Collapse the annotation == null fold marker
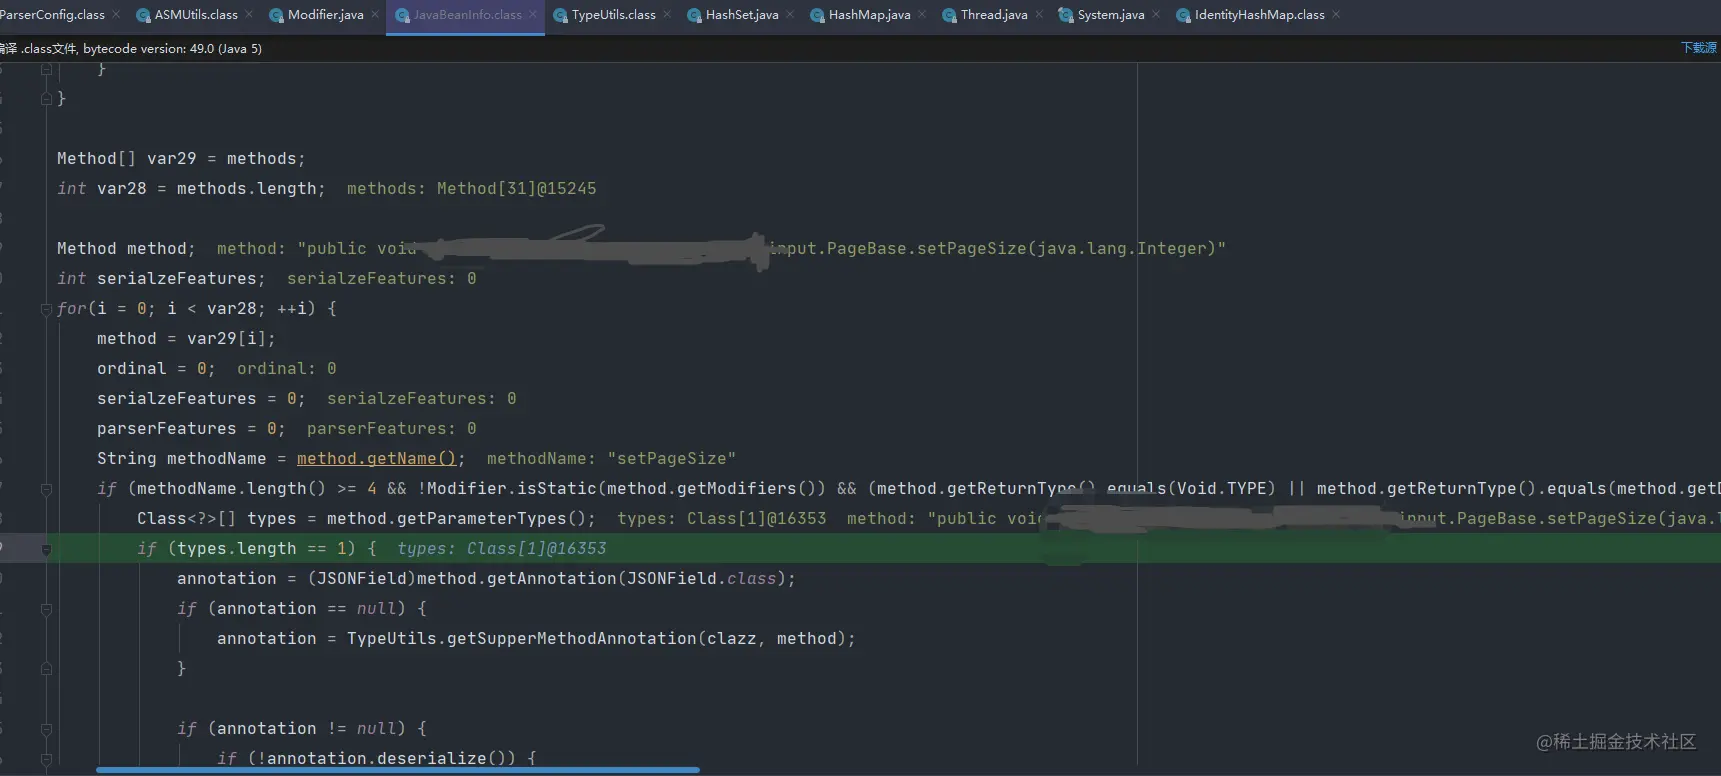This screenshot has width=1721, height=776. 46,609
